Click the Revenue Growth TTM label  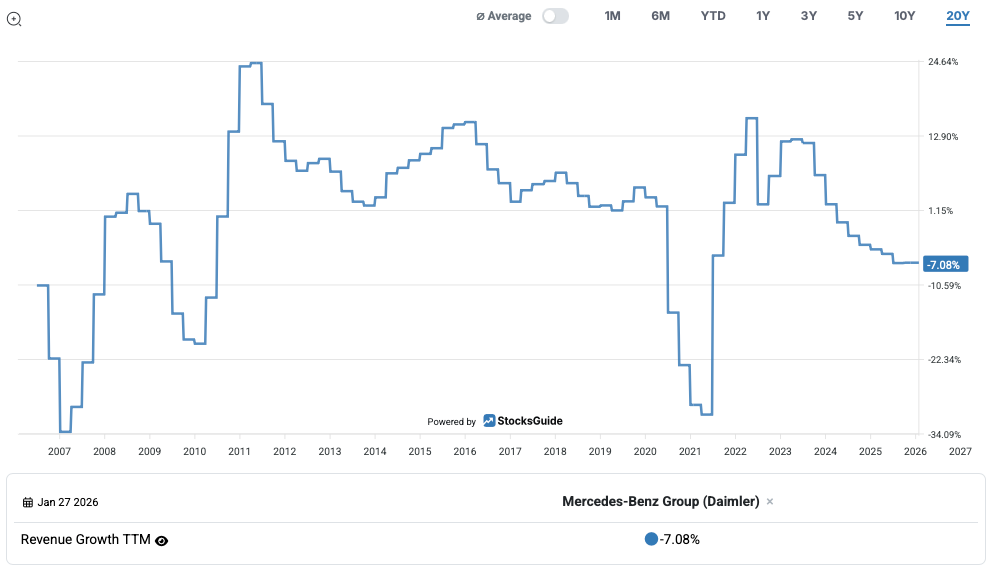[x=85, y=539]
